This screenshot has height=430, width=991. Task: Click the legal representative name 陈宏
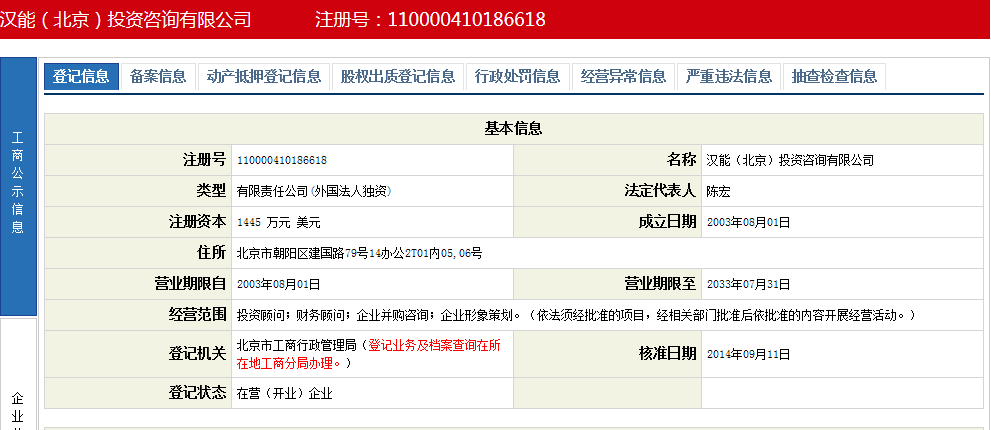pyautogui.click(x=719, y=191)
